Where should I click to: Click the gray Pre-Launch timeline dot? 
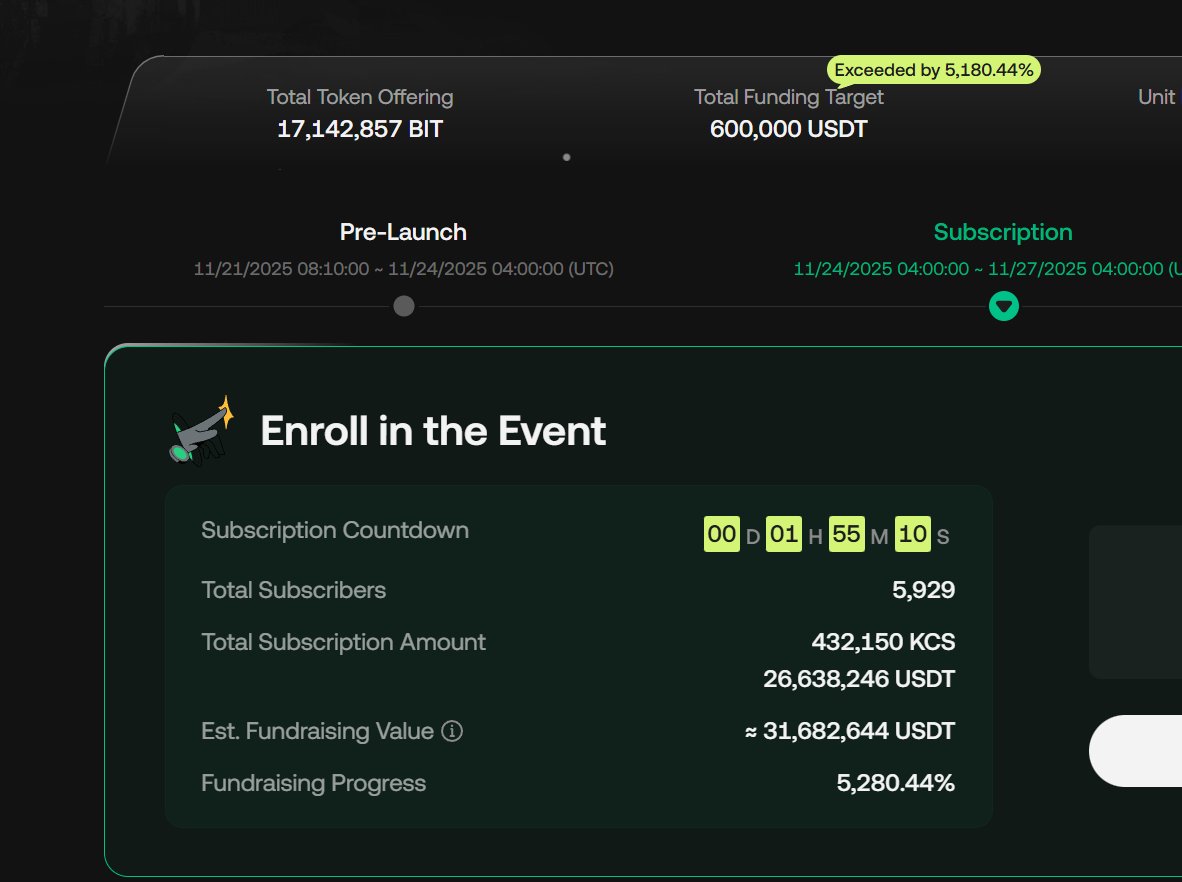(403, 306)
